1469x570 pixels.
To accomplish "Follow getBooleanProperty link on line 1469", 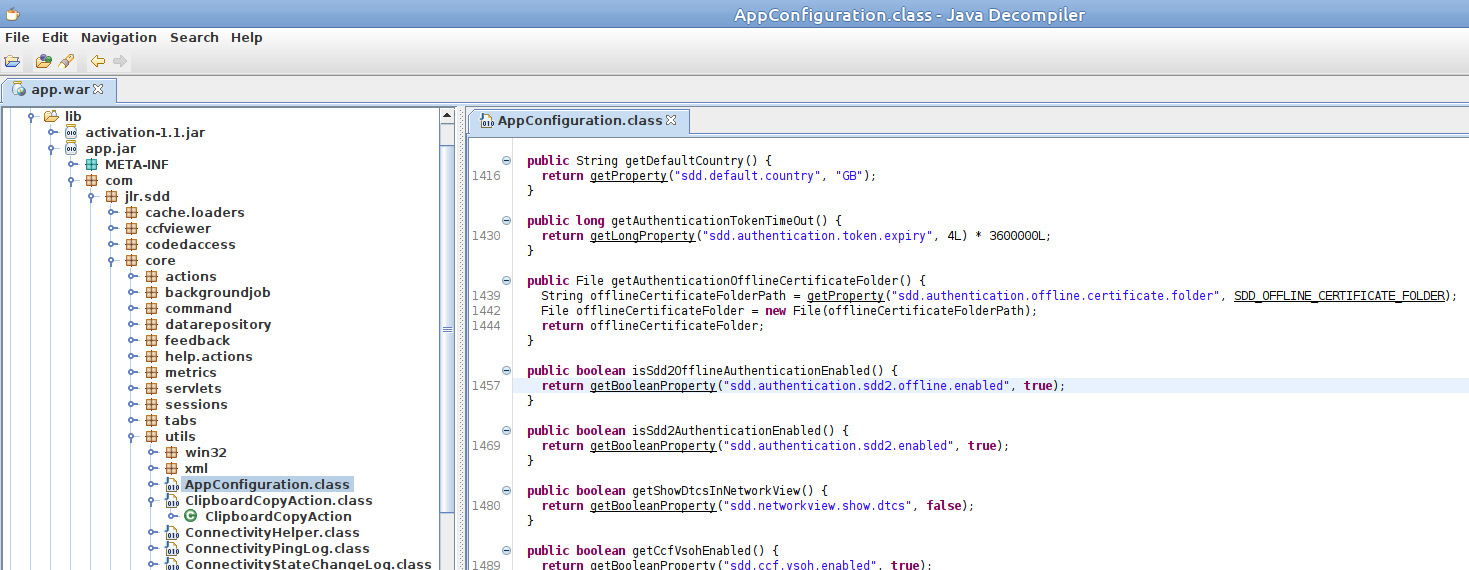I will click(653, 445).
